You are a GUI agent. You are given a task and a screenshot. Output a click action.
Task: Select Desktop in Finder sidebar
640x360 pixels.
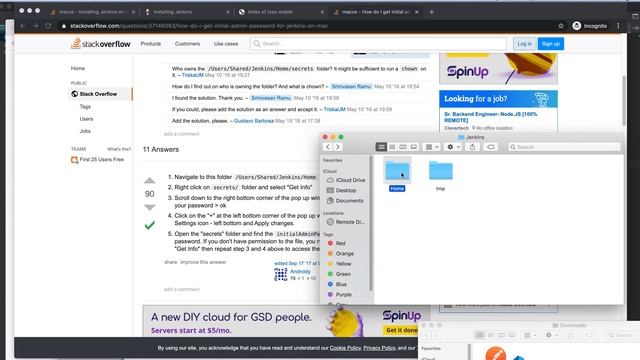pos(342,190)
